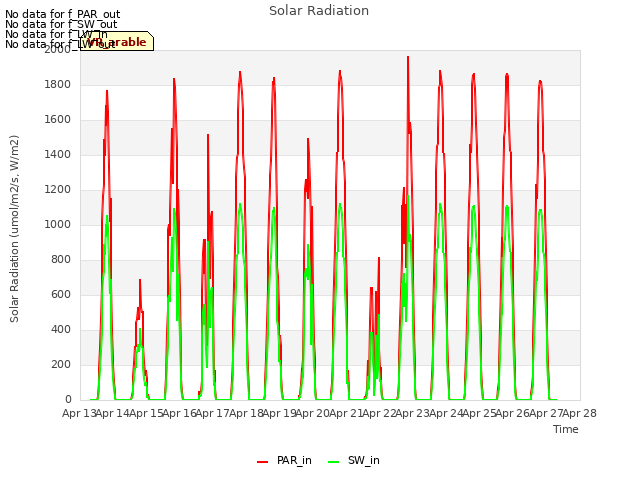640x480 pixels.
Task: Click the 200 y-axis tick label
Action: pos(61,364)
